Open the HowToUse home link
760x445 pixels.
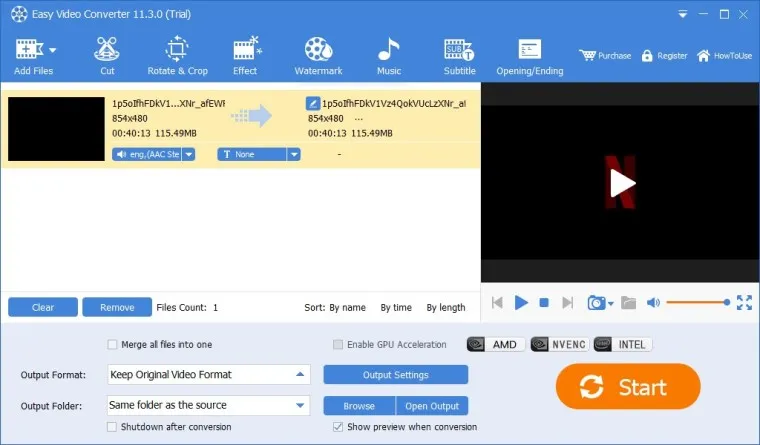click(724, 56)
